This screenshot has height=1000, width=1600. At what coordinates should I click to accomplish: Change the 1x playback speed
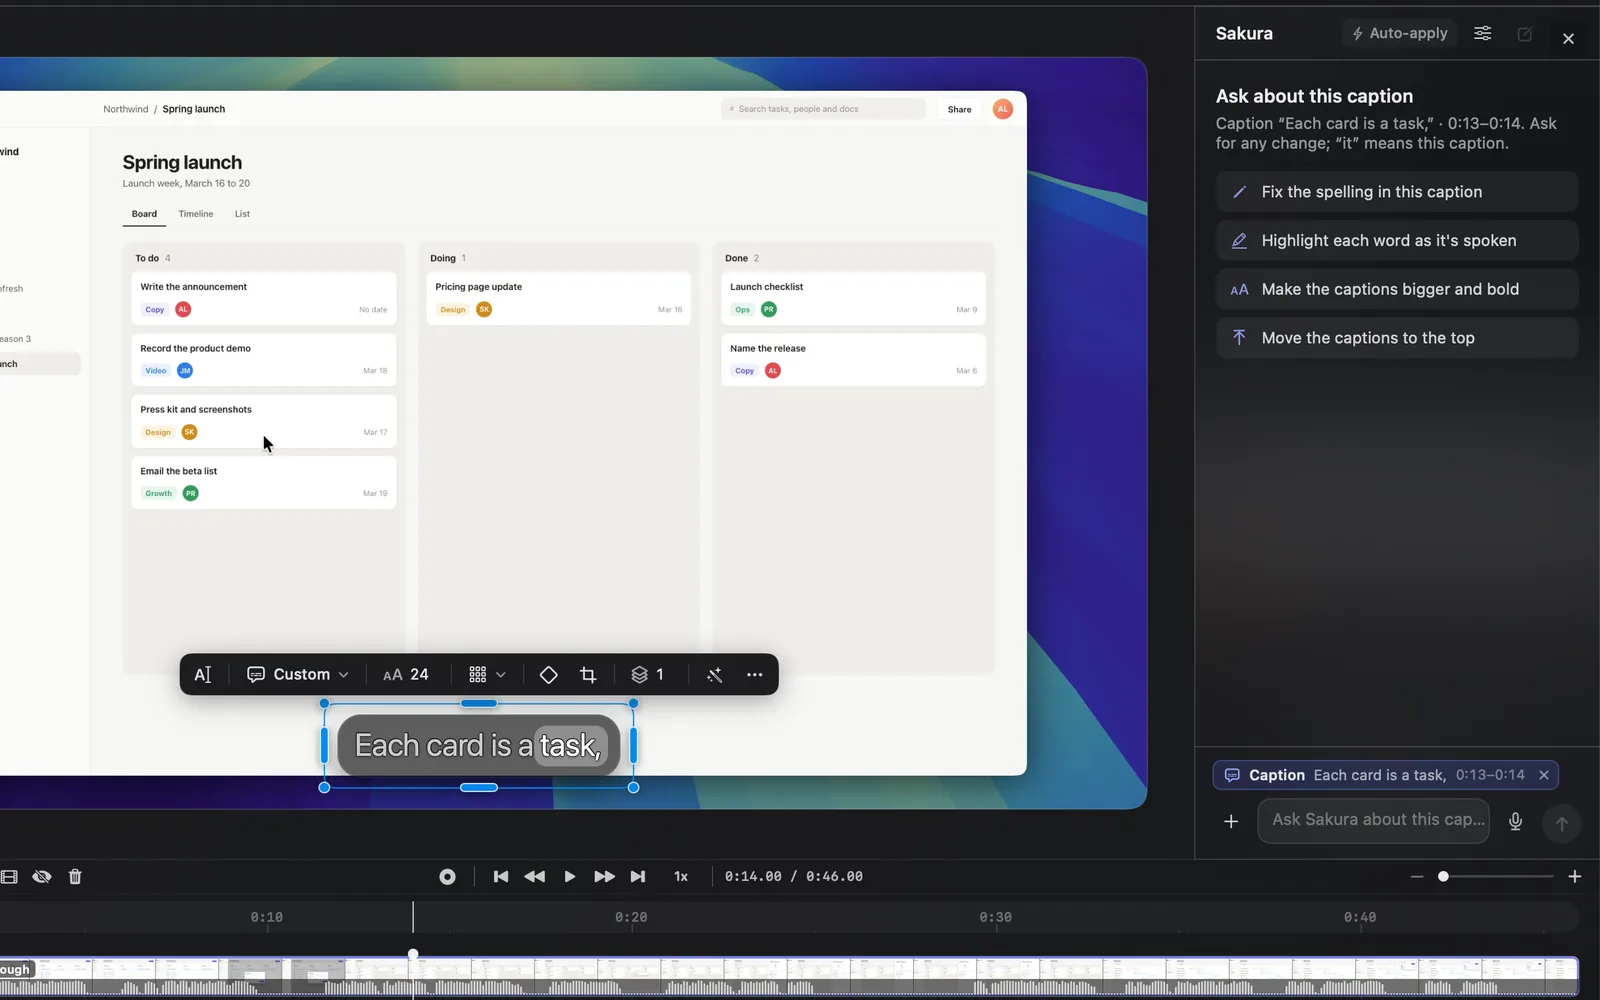click(681, 877)
